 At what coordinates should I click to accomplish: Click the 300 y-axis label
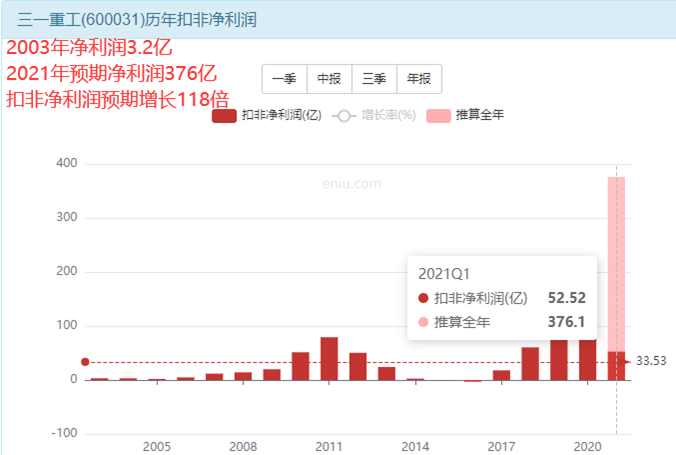point(67,217)
